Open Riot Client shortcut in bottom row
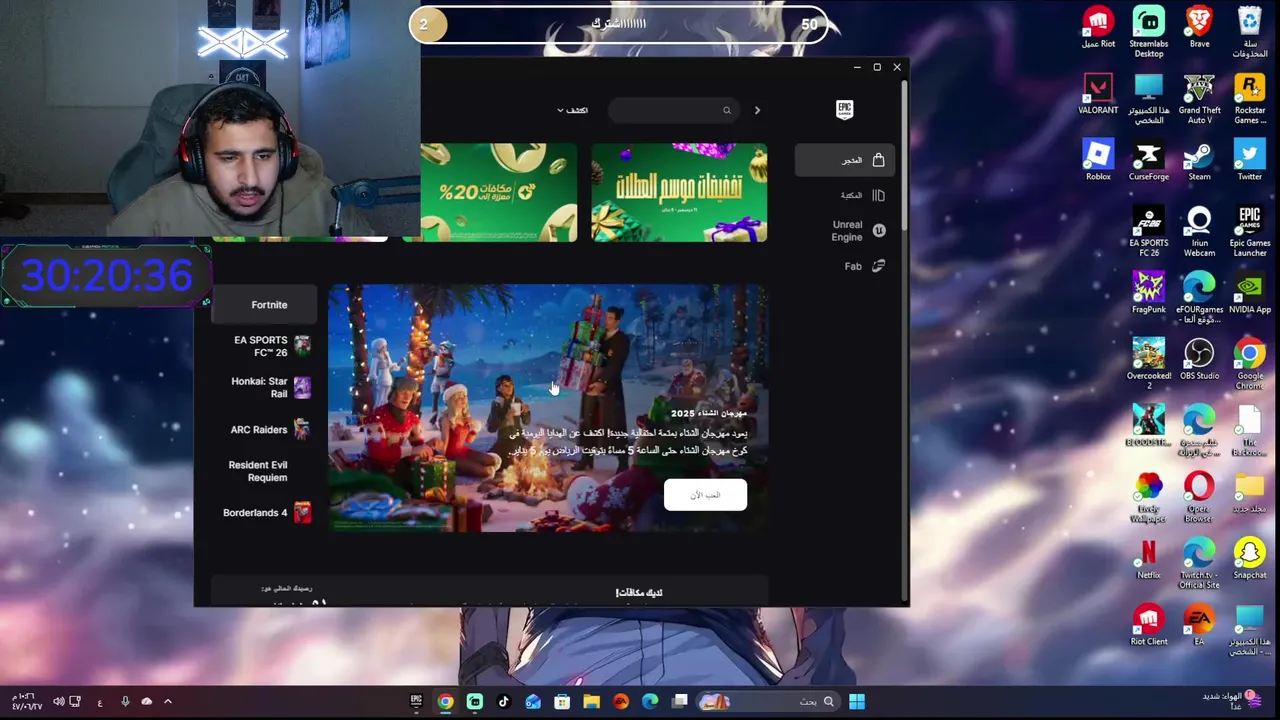This screenshot has height=720, width=1280. pos(1148,626)
